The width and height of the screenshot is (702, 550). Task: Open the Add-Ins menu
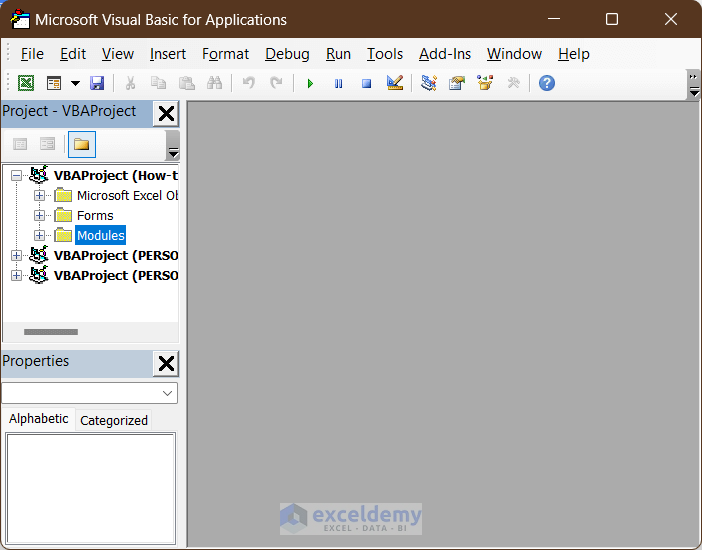[445, 54]
